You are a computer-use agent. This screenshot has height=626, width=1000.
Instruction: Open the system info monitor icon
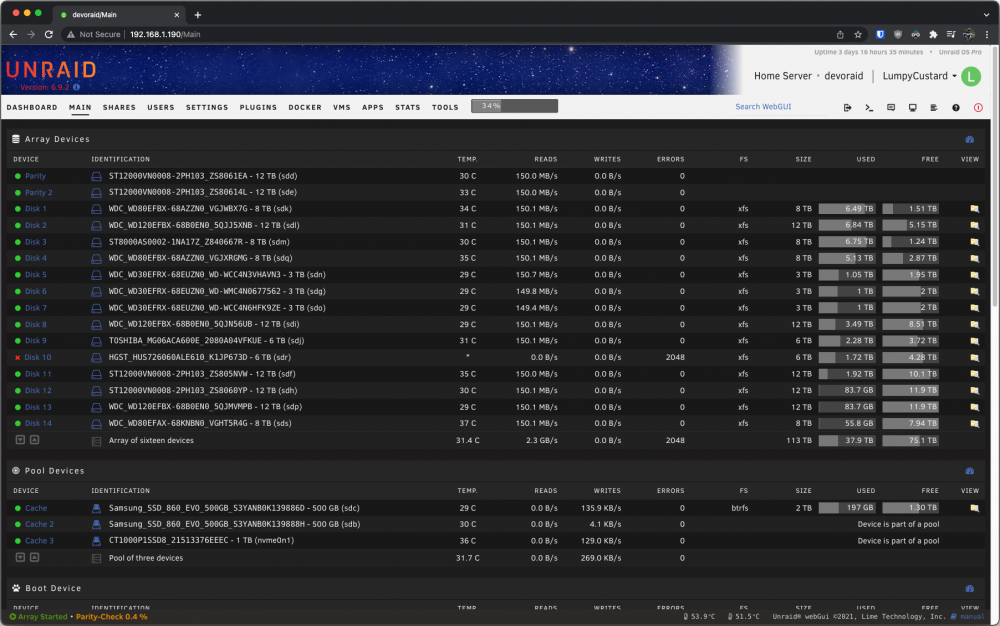913,108
